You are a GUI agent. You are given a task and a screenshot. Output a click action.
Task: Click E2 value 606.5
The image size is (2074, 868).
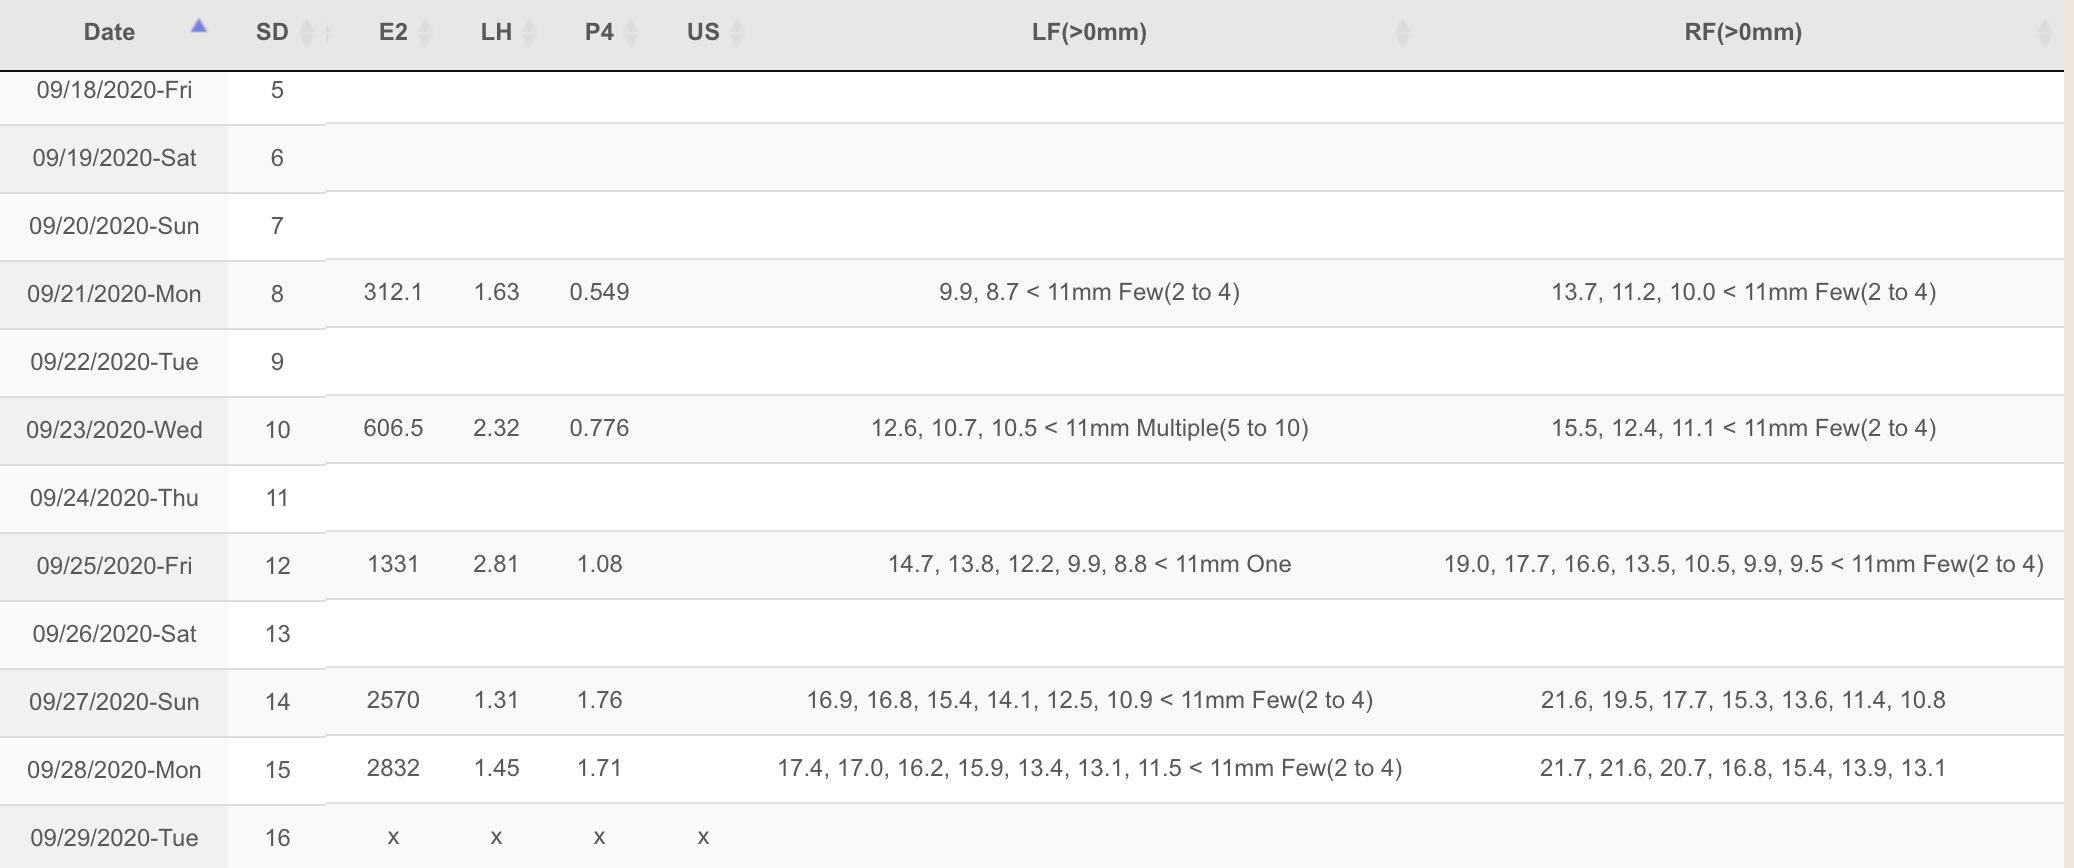(393, 428)
